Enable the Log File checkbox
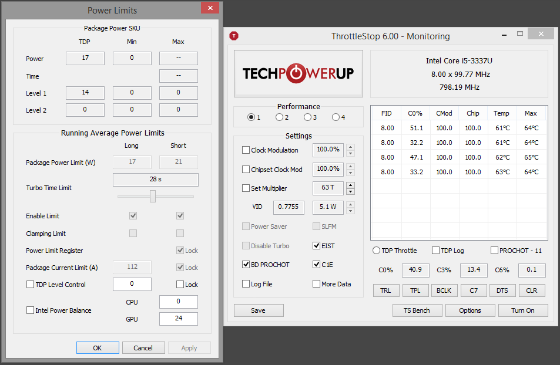The width and height of the screenshot is (560, 365). (x=246, y=284)
